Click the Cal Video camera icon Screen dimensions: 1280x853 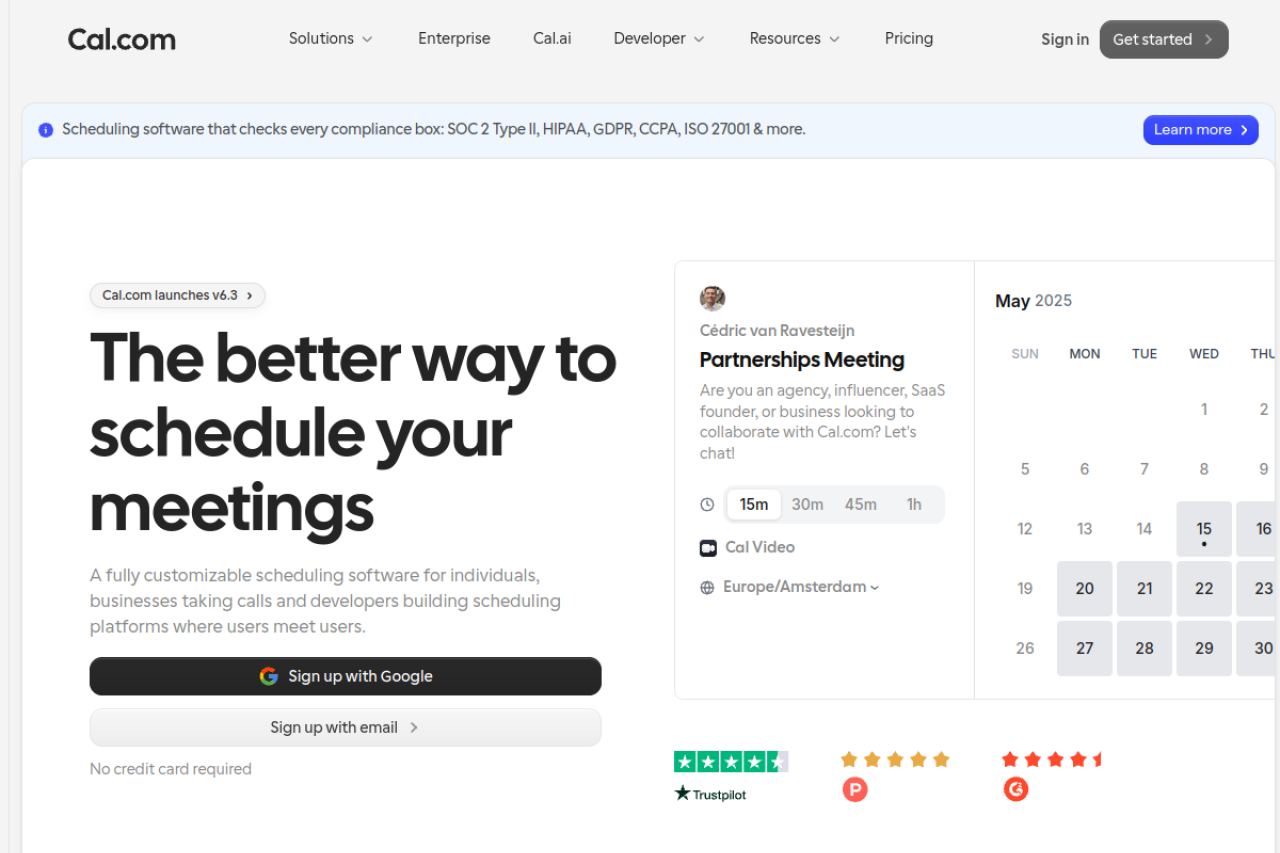pos(708,548)
